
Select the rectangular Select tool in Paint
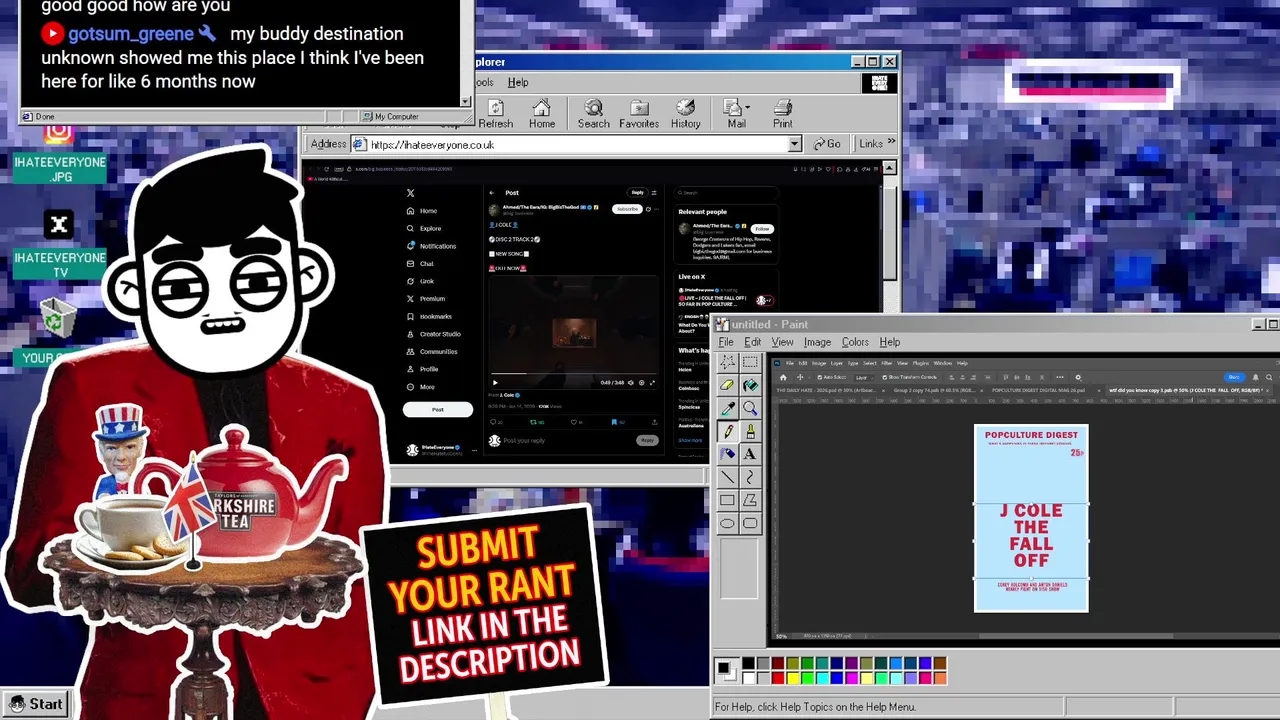pos(750,362)
